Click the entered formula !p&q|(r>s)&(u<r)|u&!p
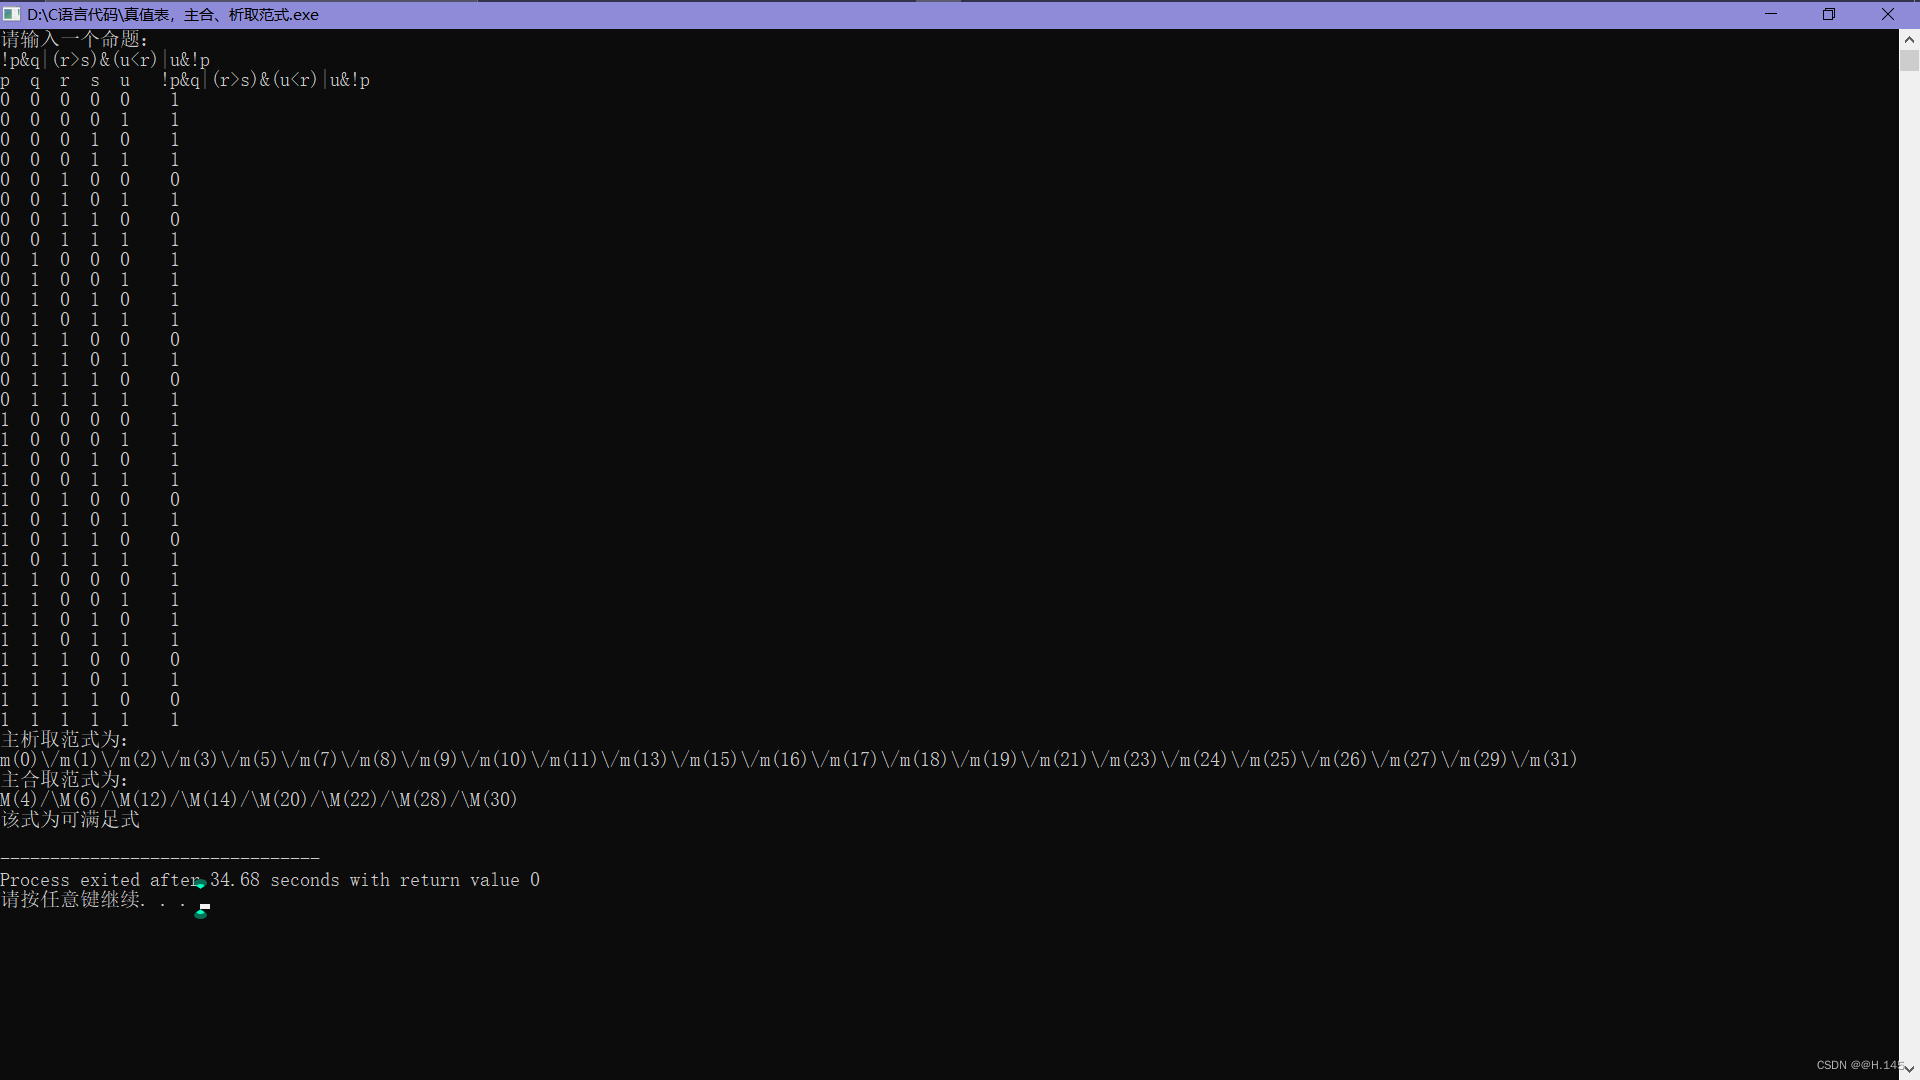This screenshot has height=1080, width=1920. point(105,60)
